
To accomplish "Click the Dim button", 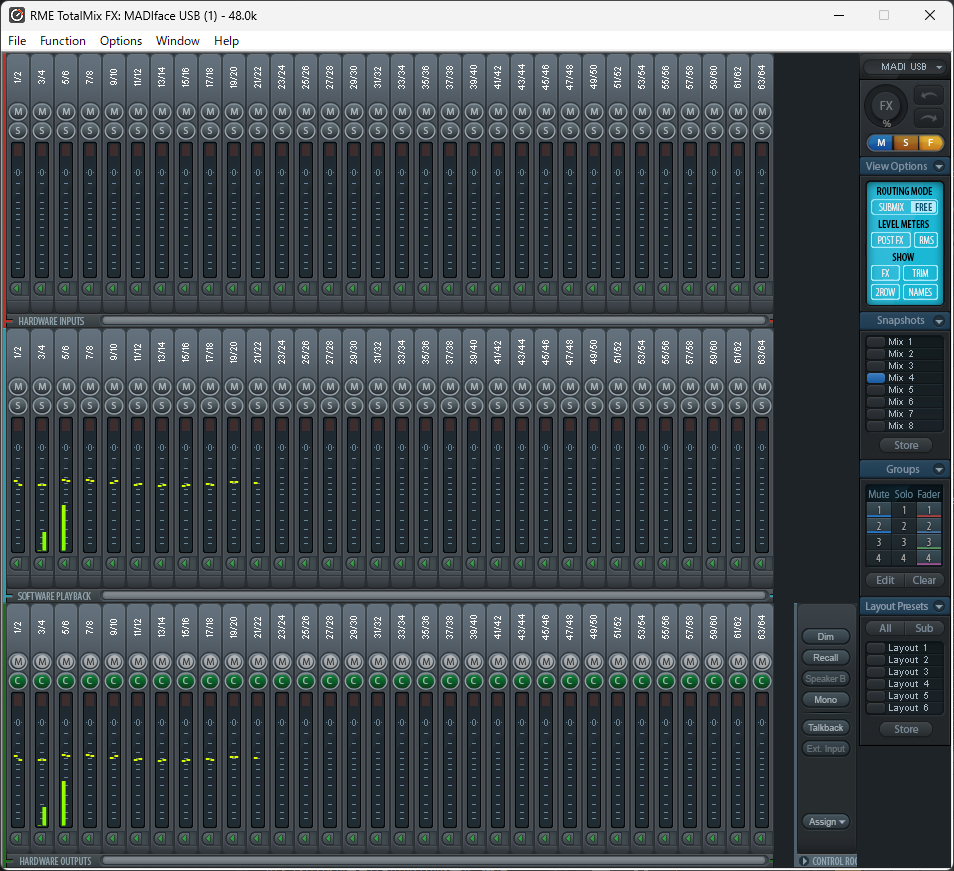I will click(826, 637).
